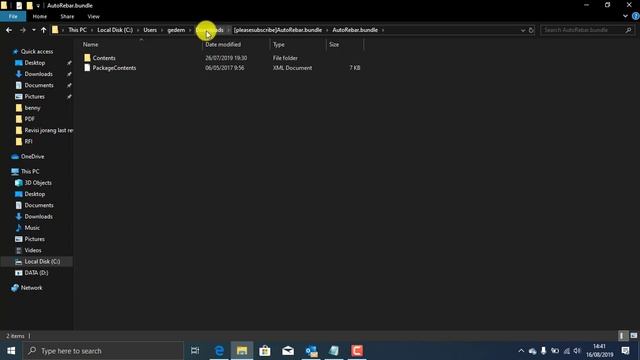Click the Search AutoRebar.bundle field
This screenshot has width=640, height=360.
[x=582, y=30]
